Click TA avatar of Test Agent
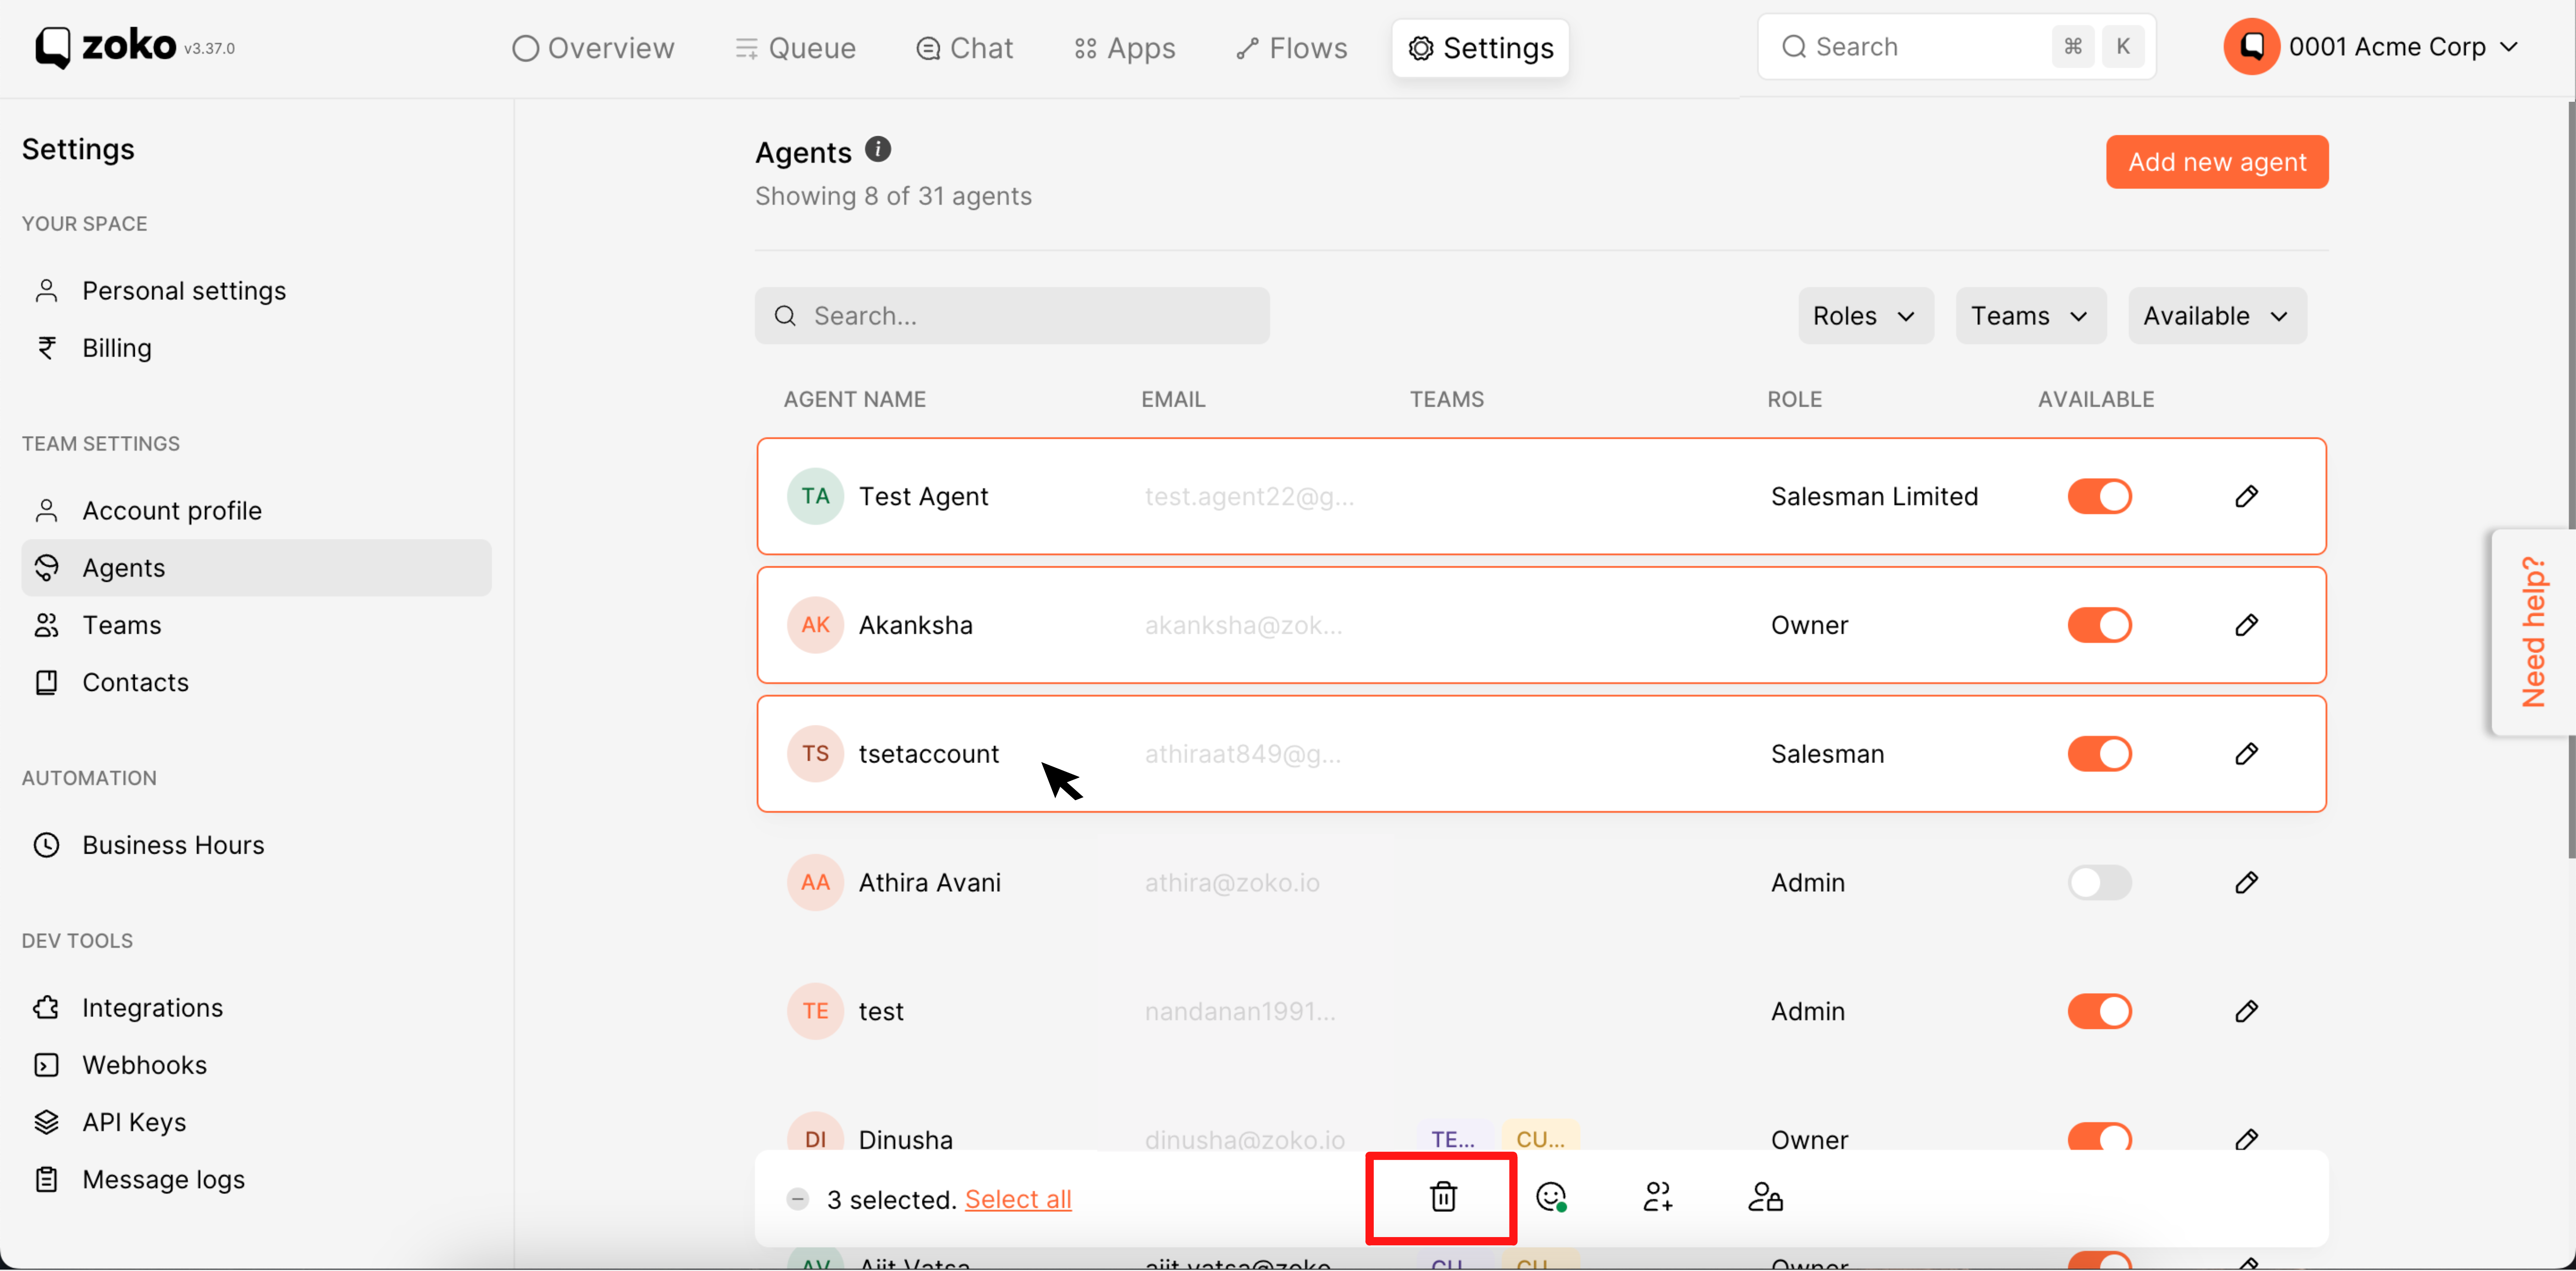The height and width of the screenshot is (1271, 2576). [x=815, y=496]
